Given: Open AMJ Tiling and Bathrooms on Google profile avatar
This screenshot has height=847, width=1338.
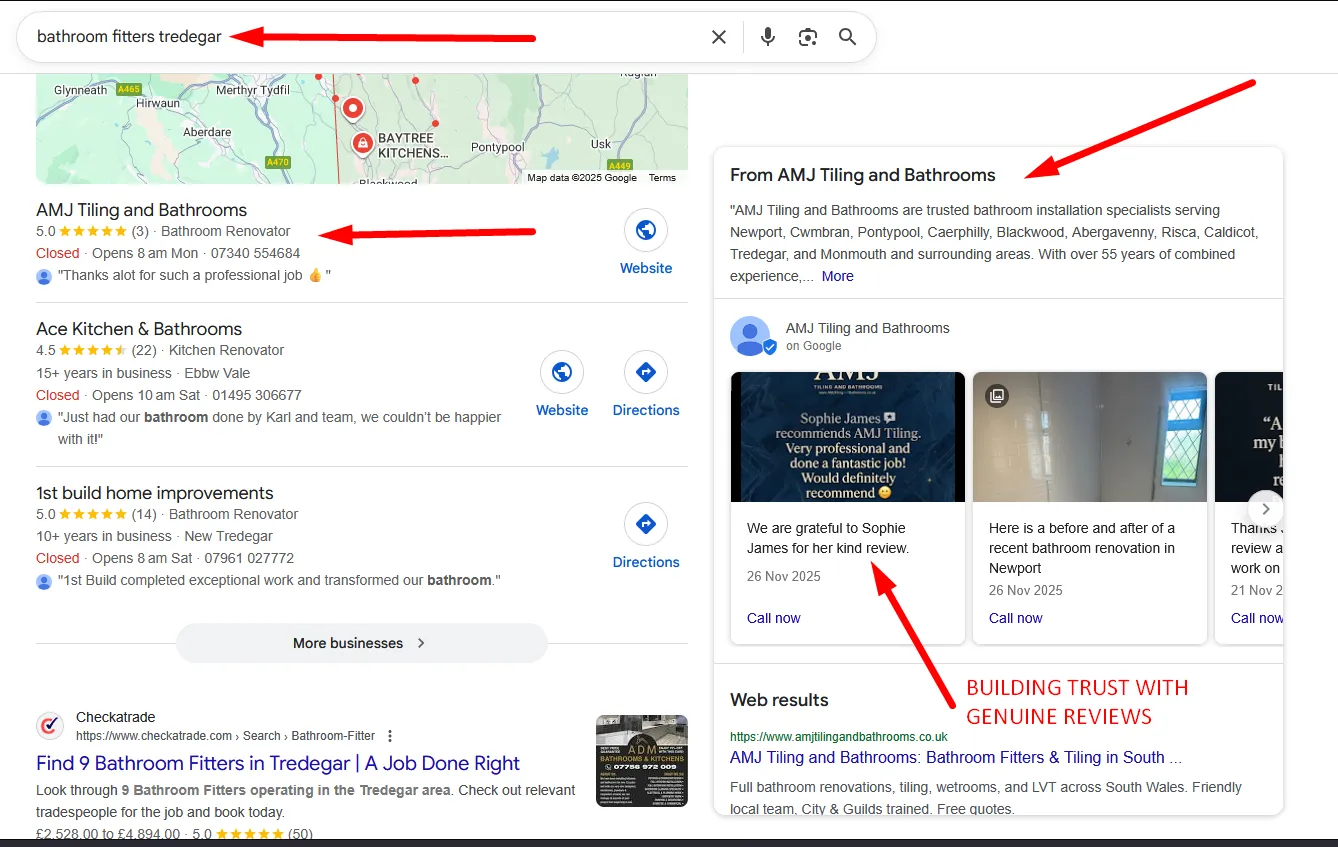Looking at the screenshot, I should [751, 336].
